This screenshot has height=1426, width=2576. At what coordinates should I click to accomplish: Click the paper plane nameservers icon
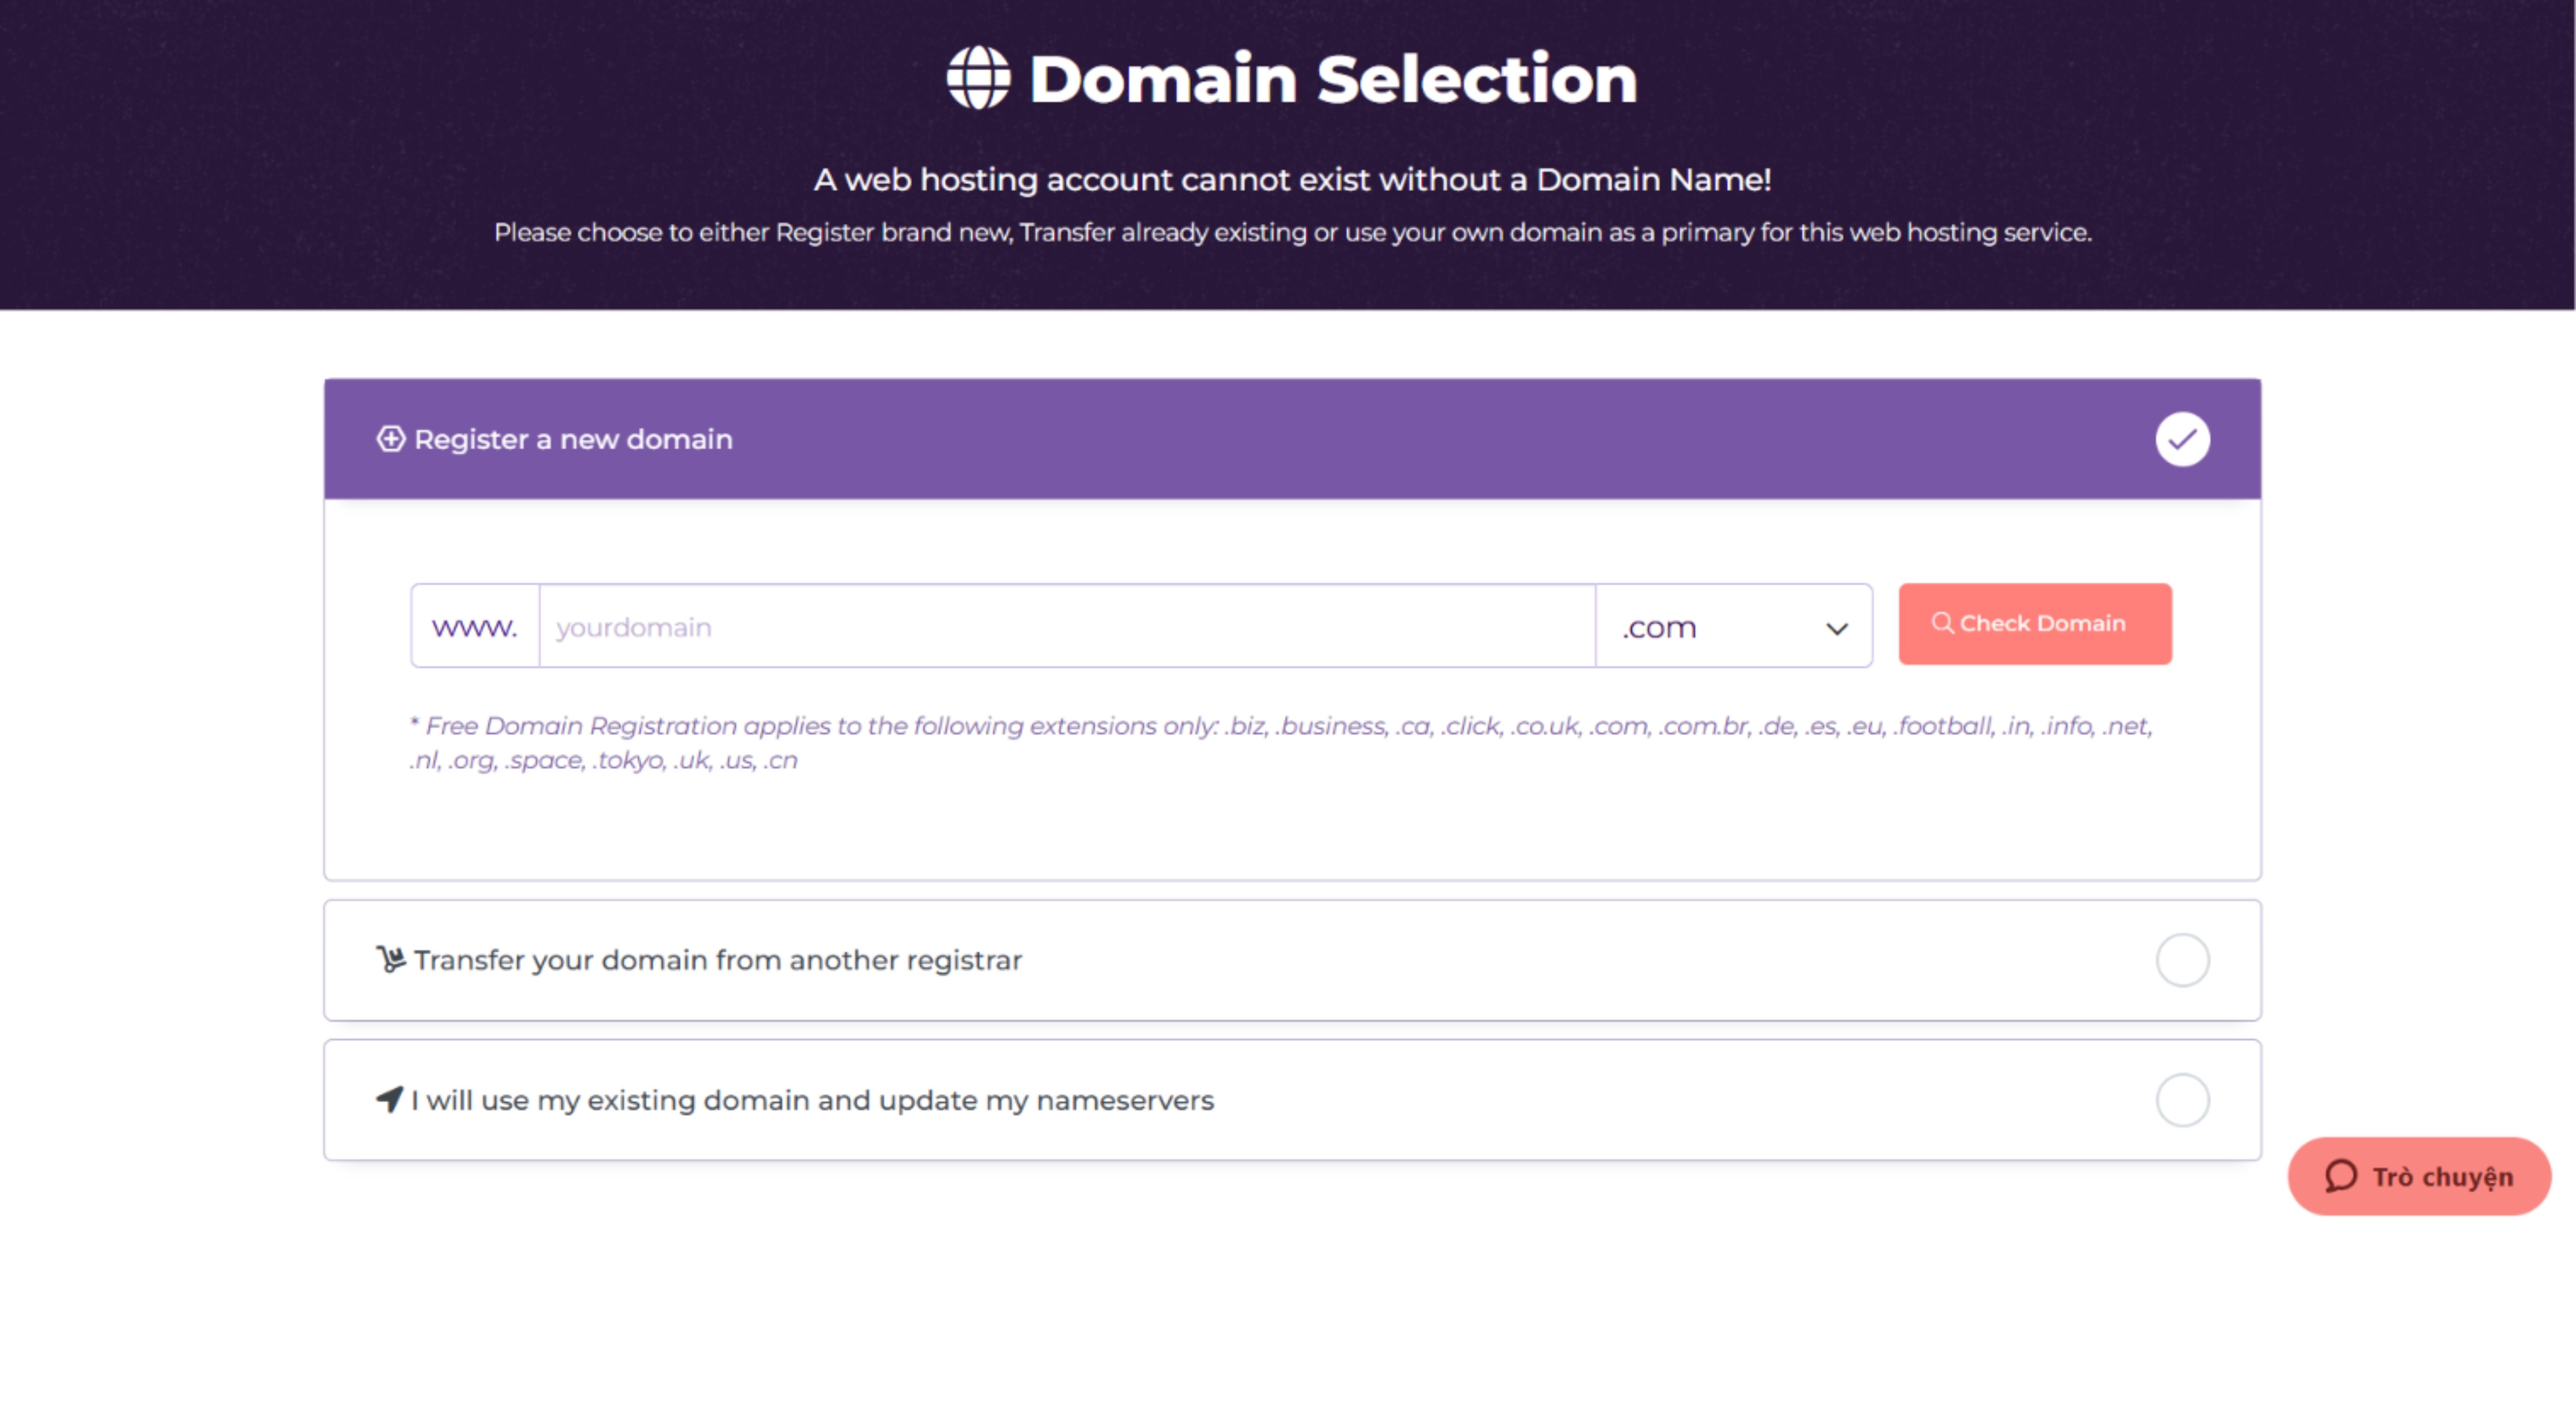pyautogui.click(x=389, y=1099)
